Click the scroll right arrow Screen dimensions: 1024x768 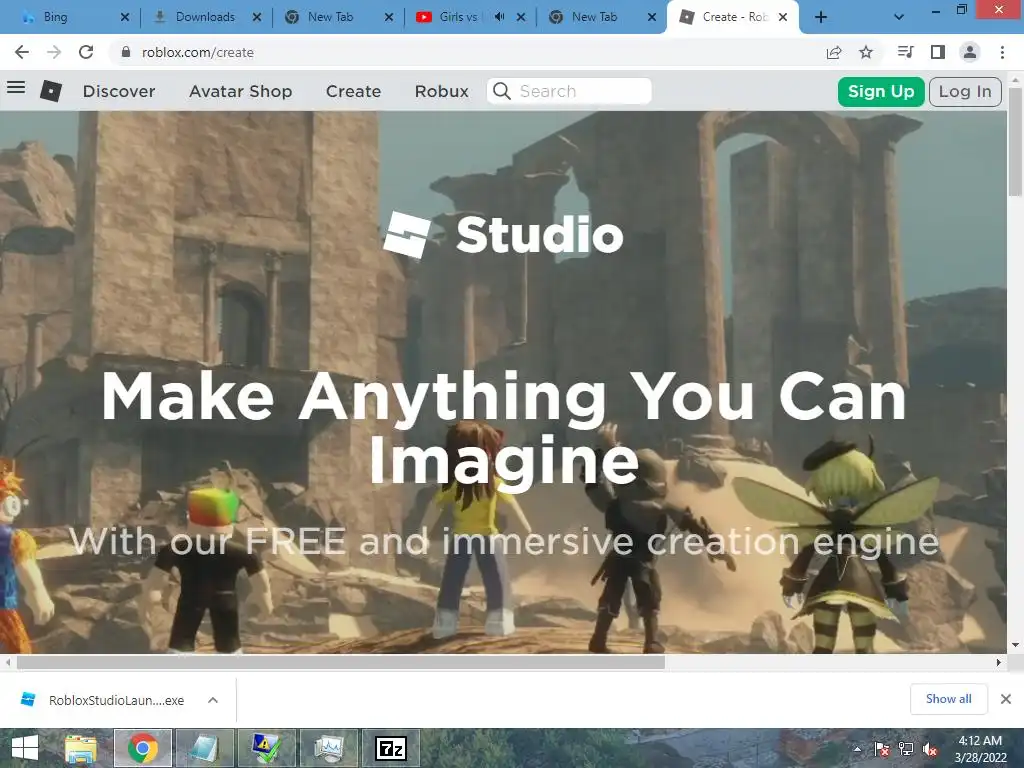[999, 662]
